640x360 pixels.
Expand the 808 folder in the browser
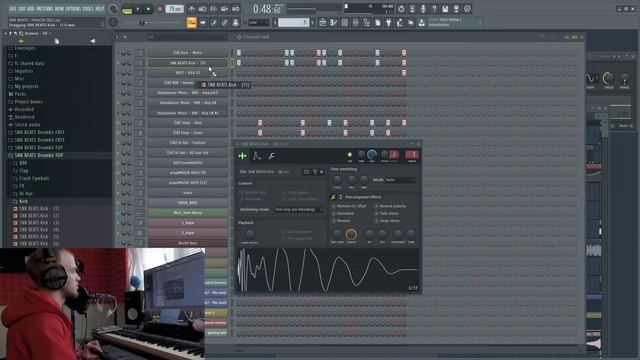23,163
